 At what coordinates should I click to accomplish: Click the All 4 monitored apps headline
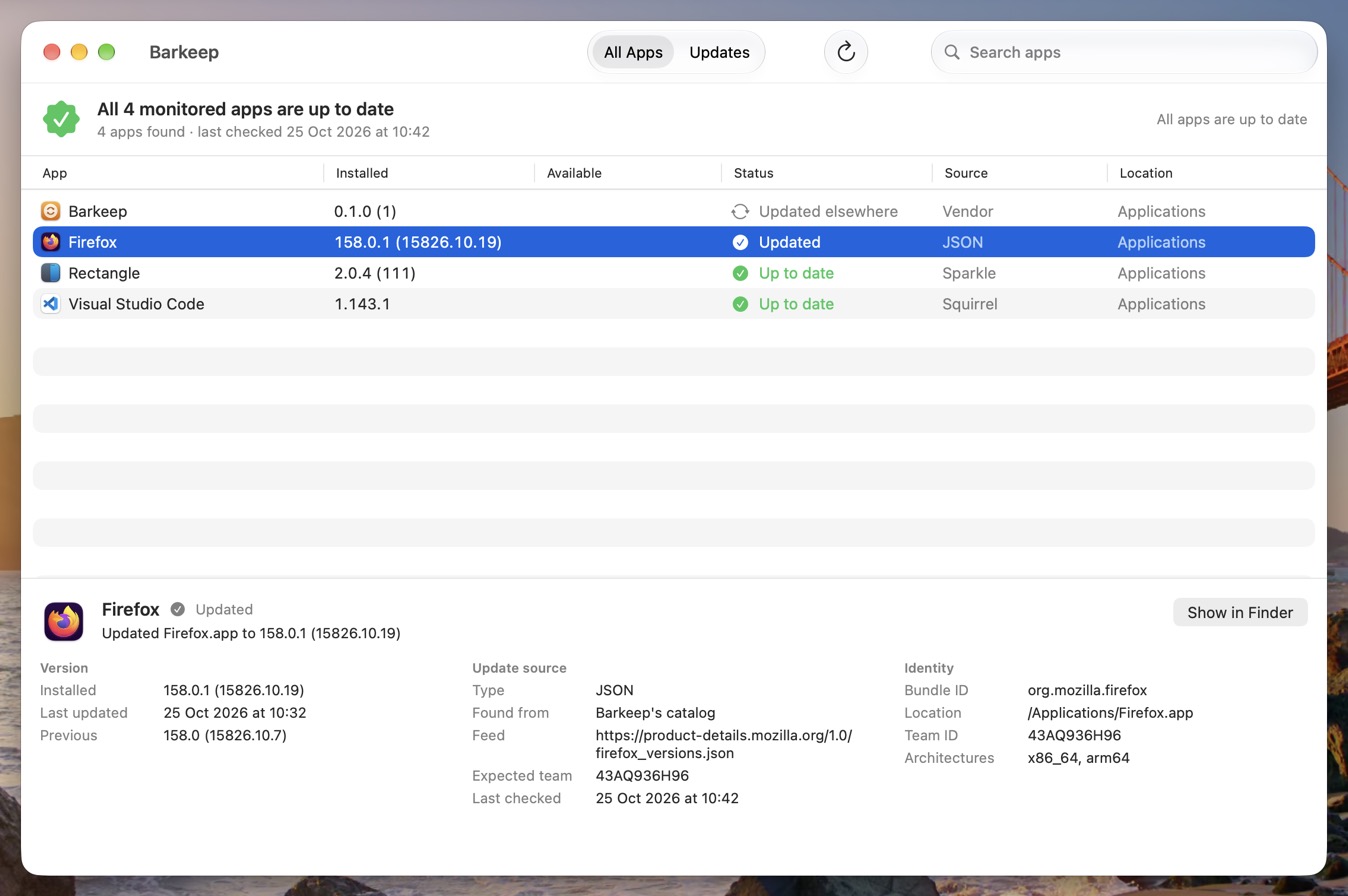point(245,109)
